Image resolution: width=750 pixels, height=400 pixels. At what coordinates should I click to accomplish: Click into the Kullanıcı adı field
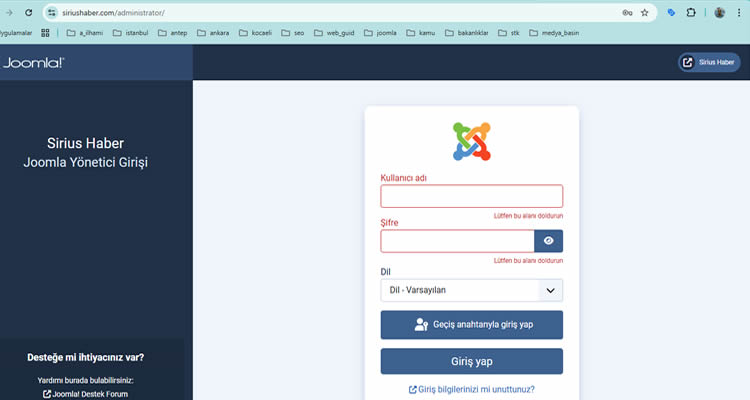click(x=472, y=196)
